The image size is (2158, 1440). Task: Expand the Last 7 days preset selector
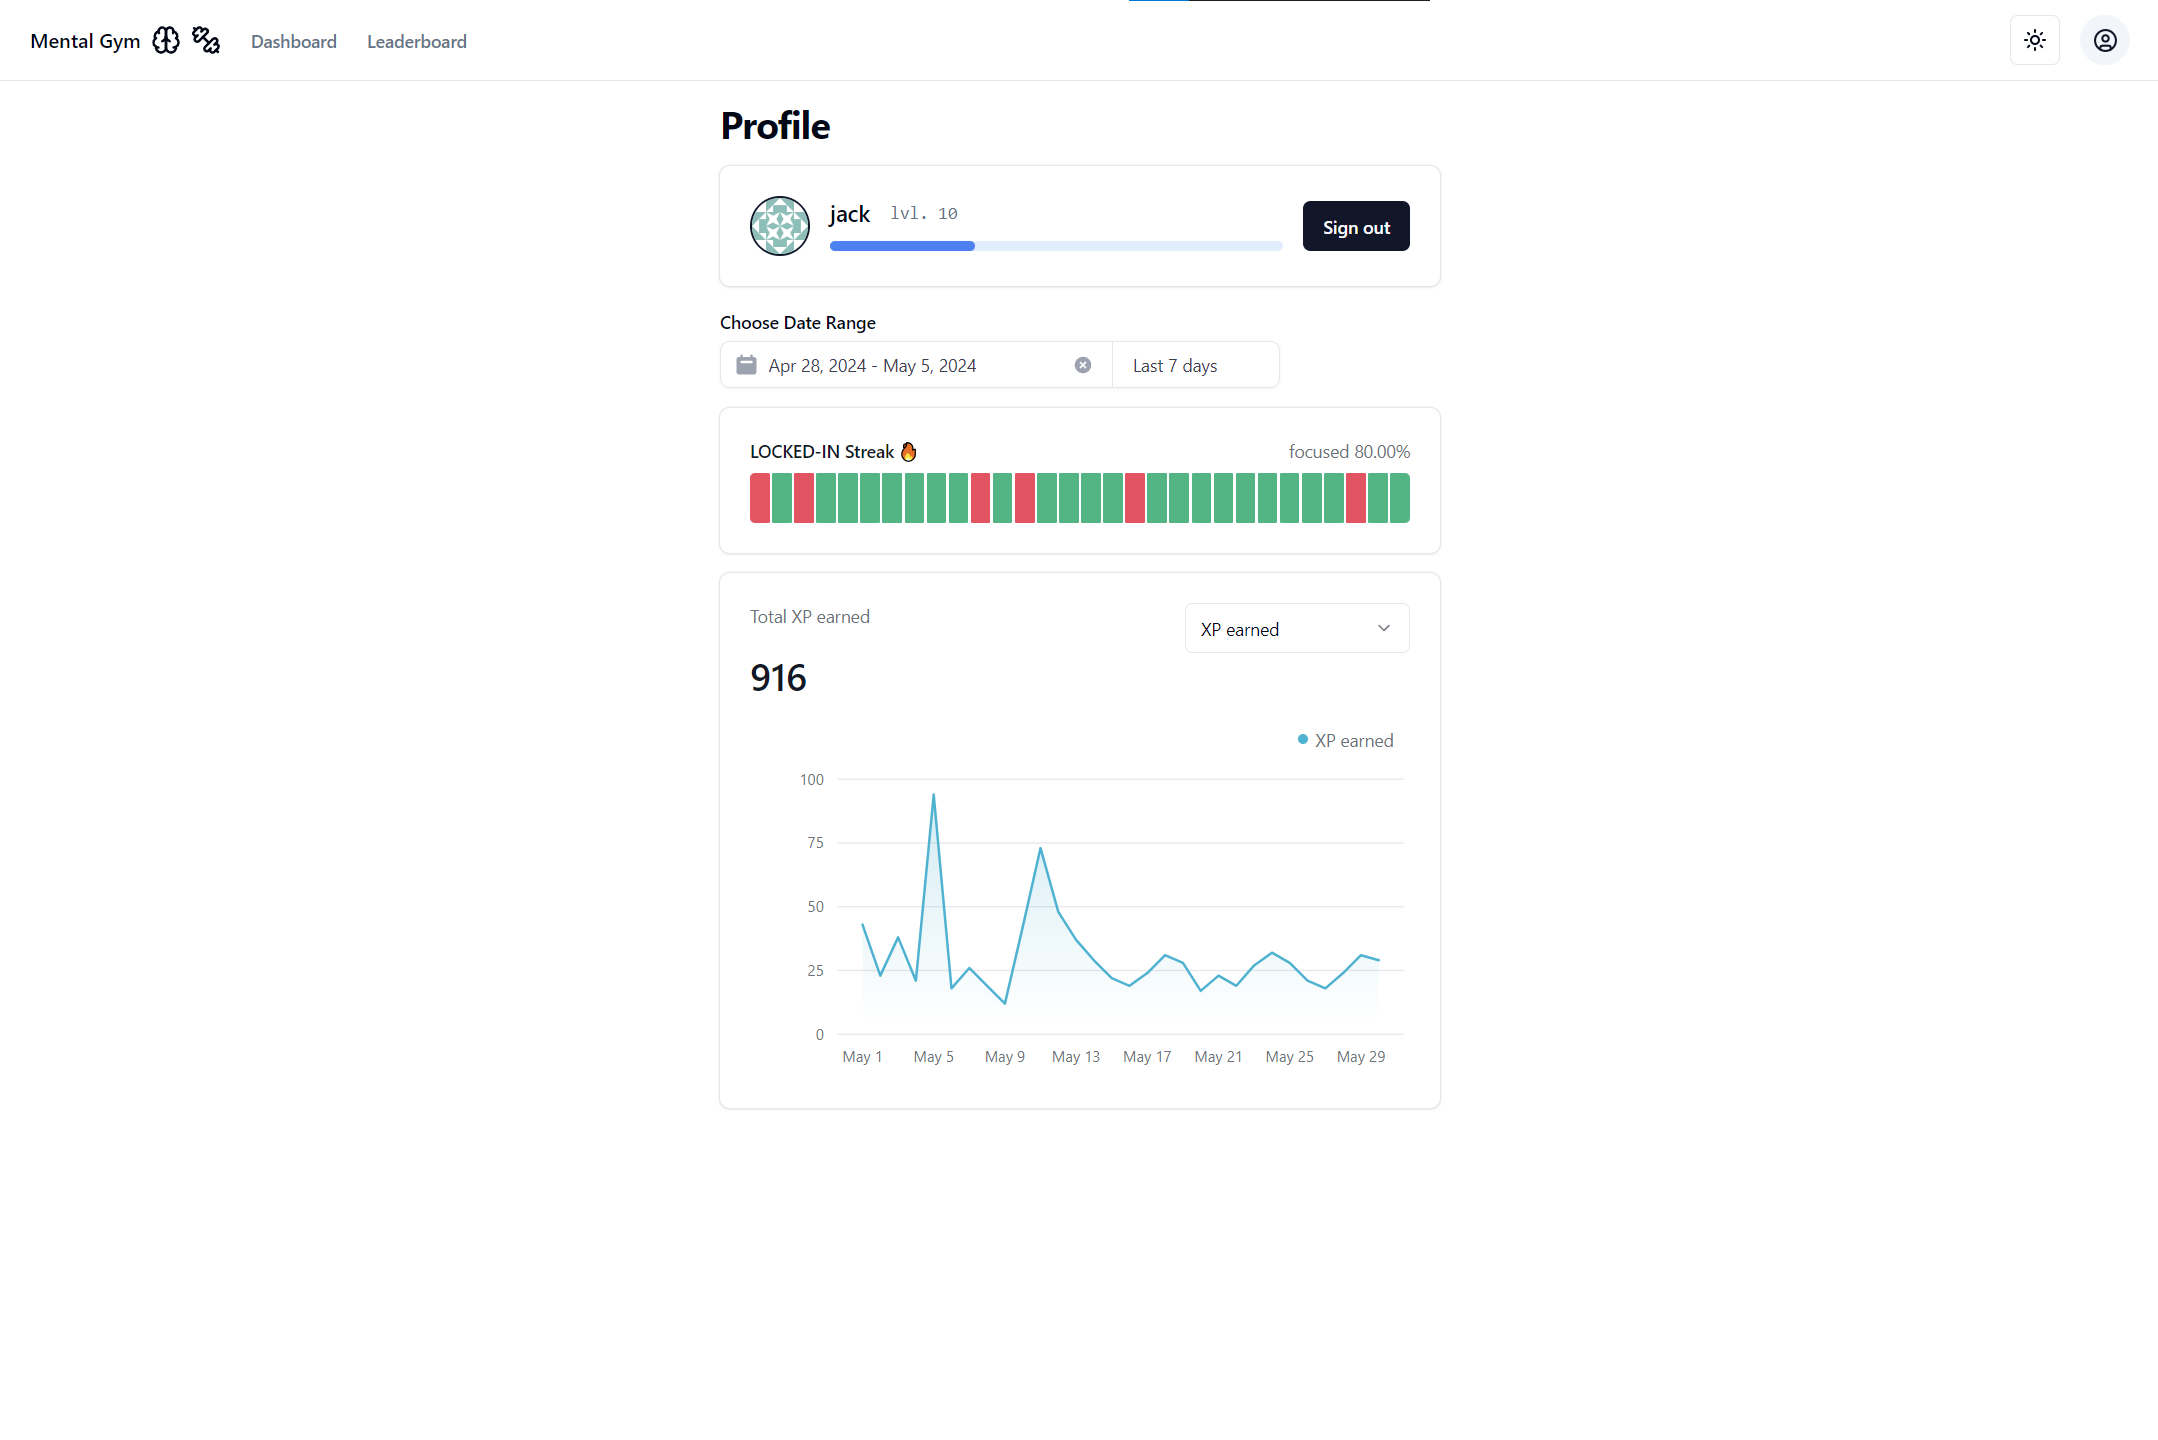pyautogui.click(x=1195, y=365)
